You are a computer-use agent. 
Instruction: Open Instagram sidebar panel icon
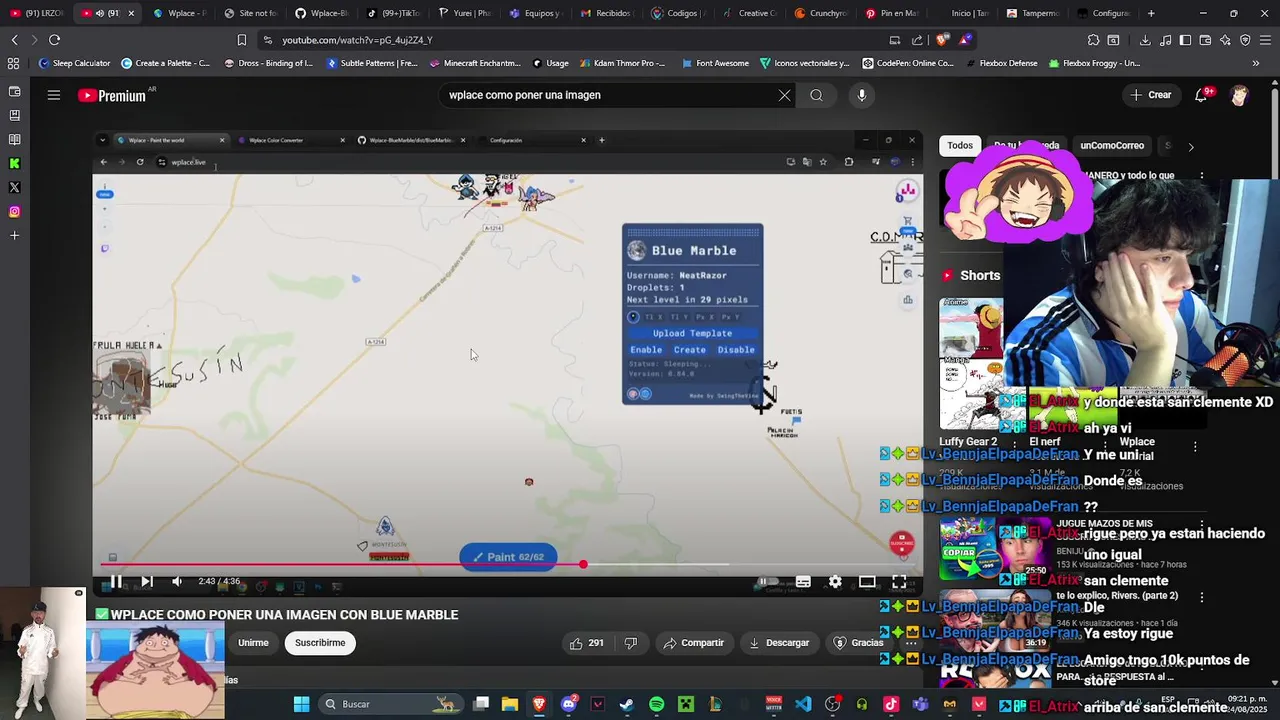pyautogui.click(x=14, y=211)
